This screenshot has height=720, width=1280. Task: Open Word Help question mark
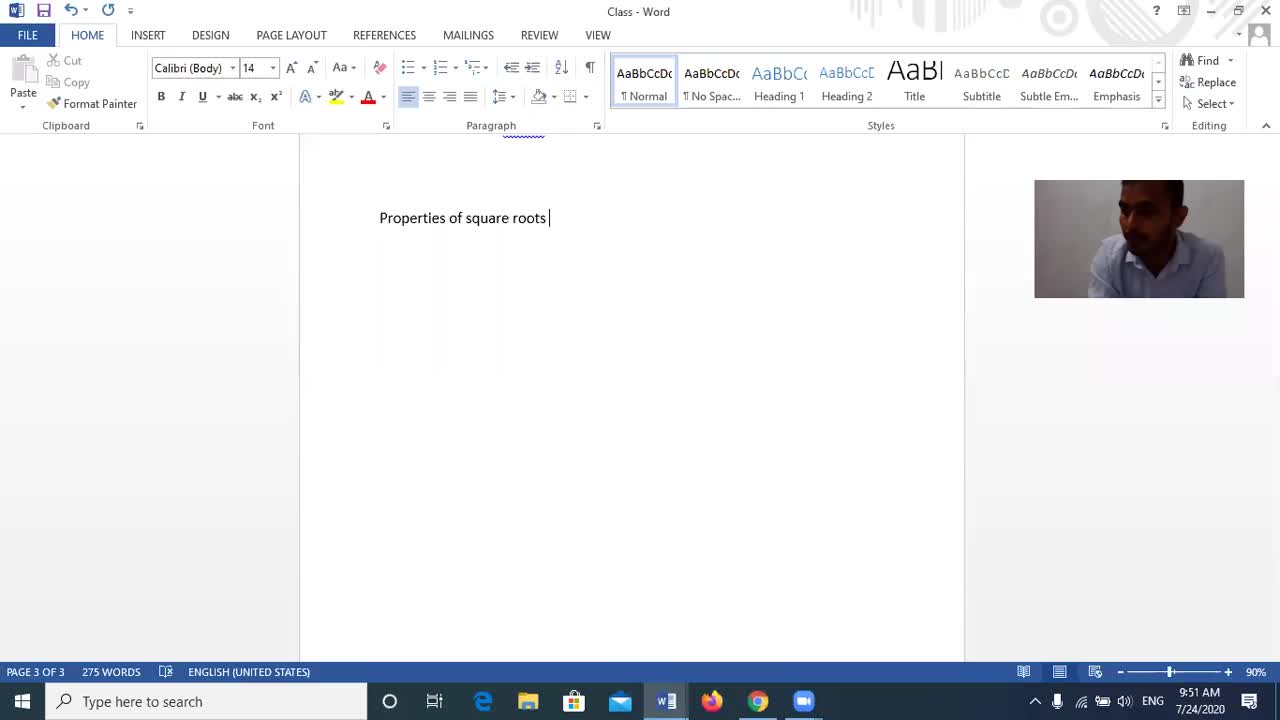point(1156,11)
